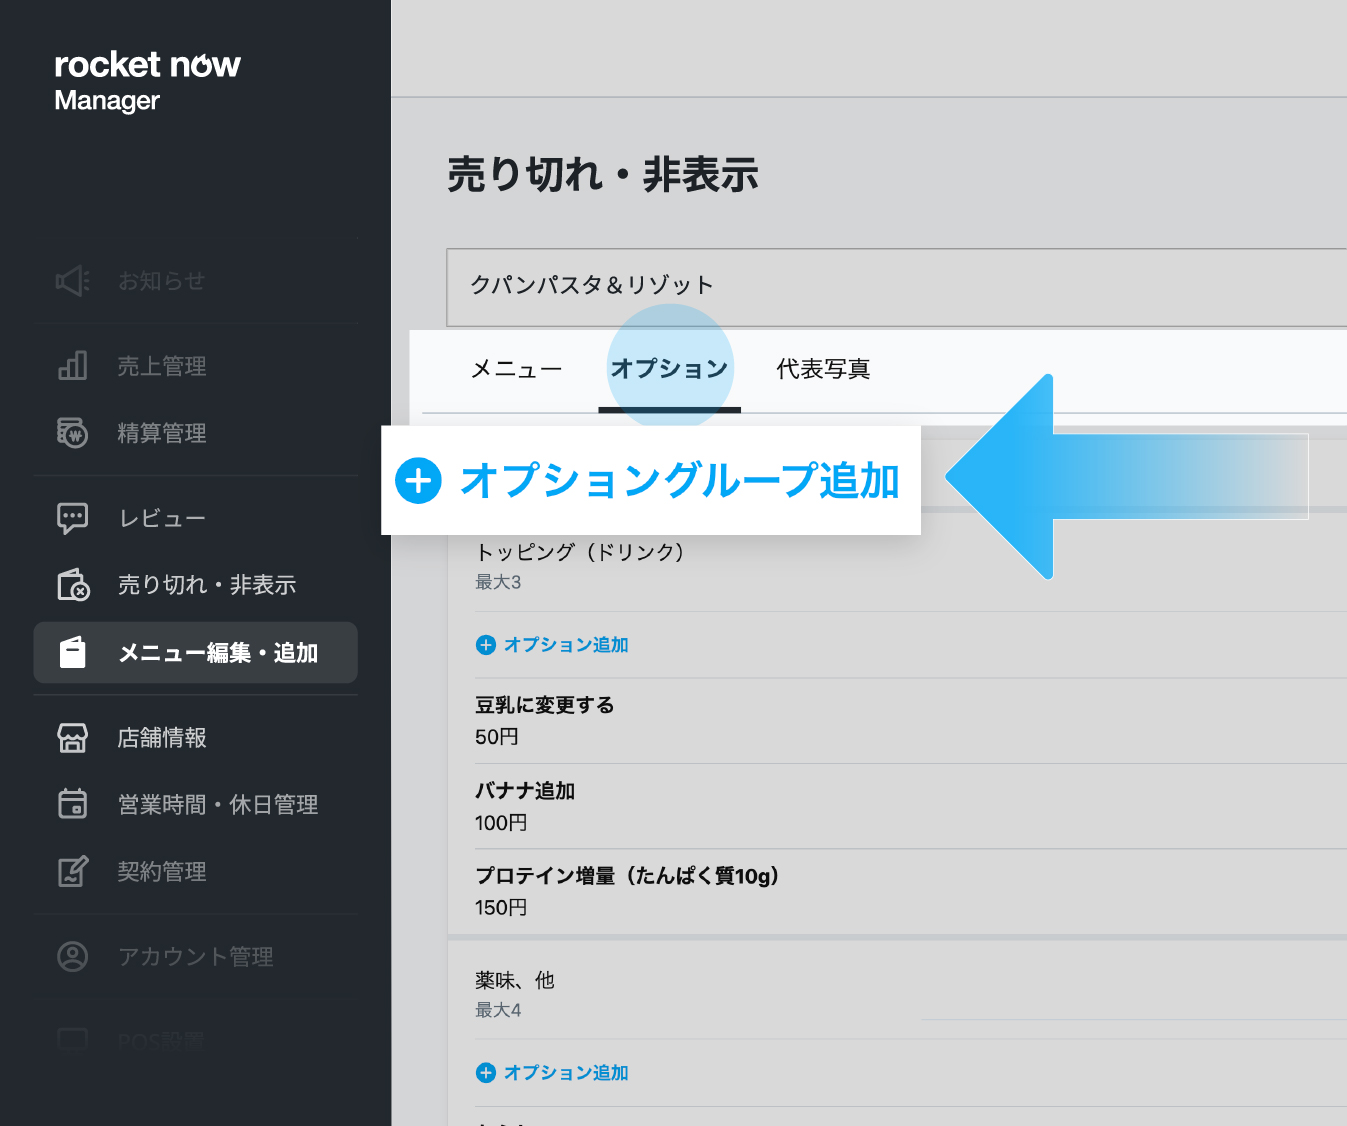Click the 売り切れ・非表示 page heading
Viewport: 1347px width, 1126px height.
click(x=603, y=175)
